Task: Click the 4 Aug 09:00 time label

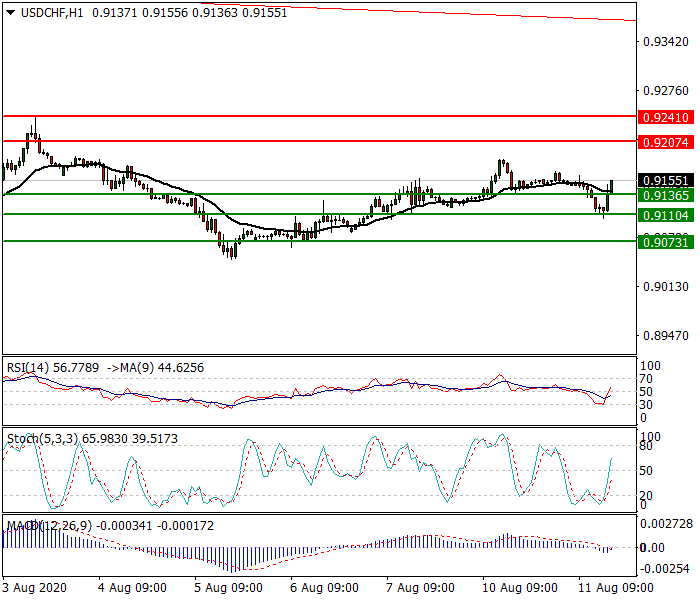Action: [x=132, y=588]
